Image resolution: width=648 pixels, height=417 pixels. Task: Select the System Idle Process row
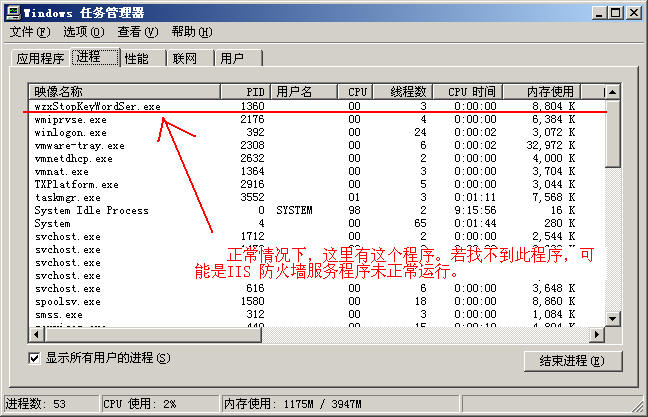point(317,210)
